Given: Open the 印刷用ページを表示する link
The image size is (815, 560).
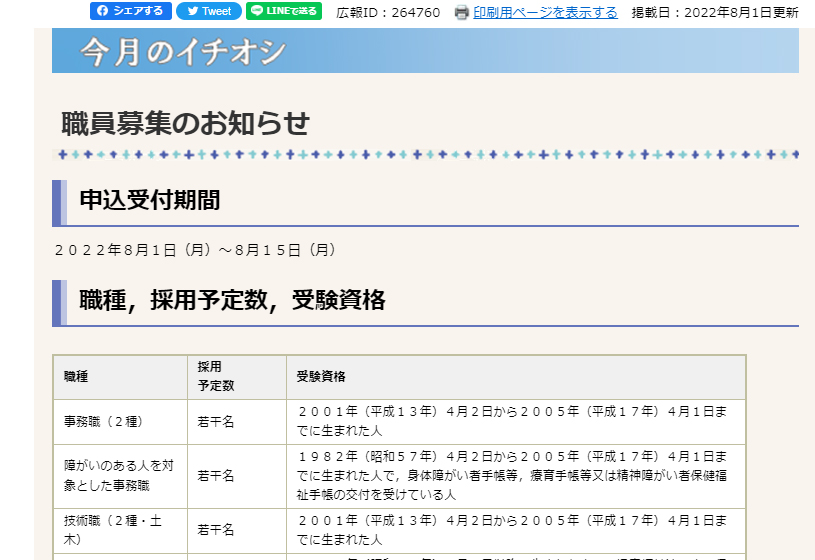Looking at the screenshot, I should [545, 13].
